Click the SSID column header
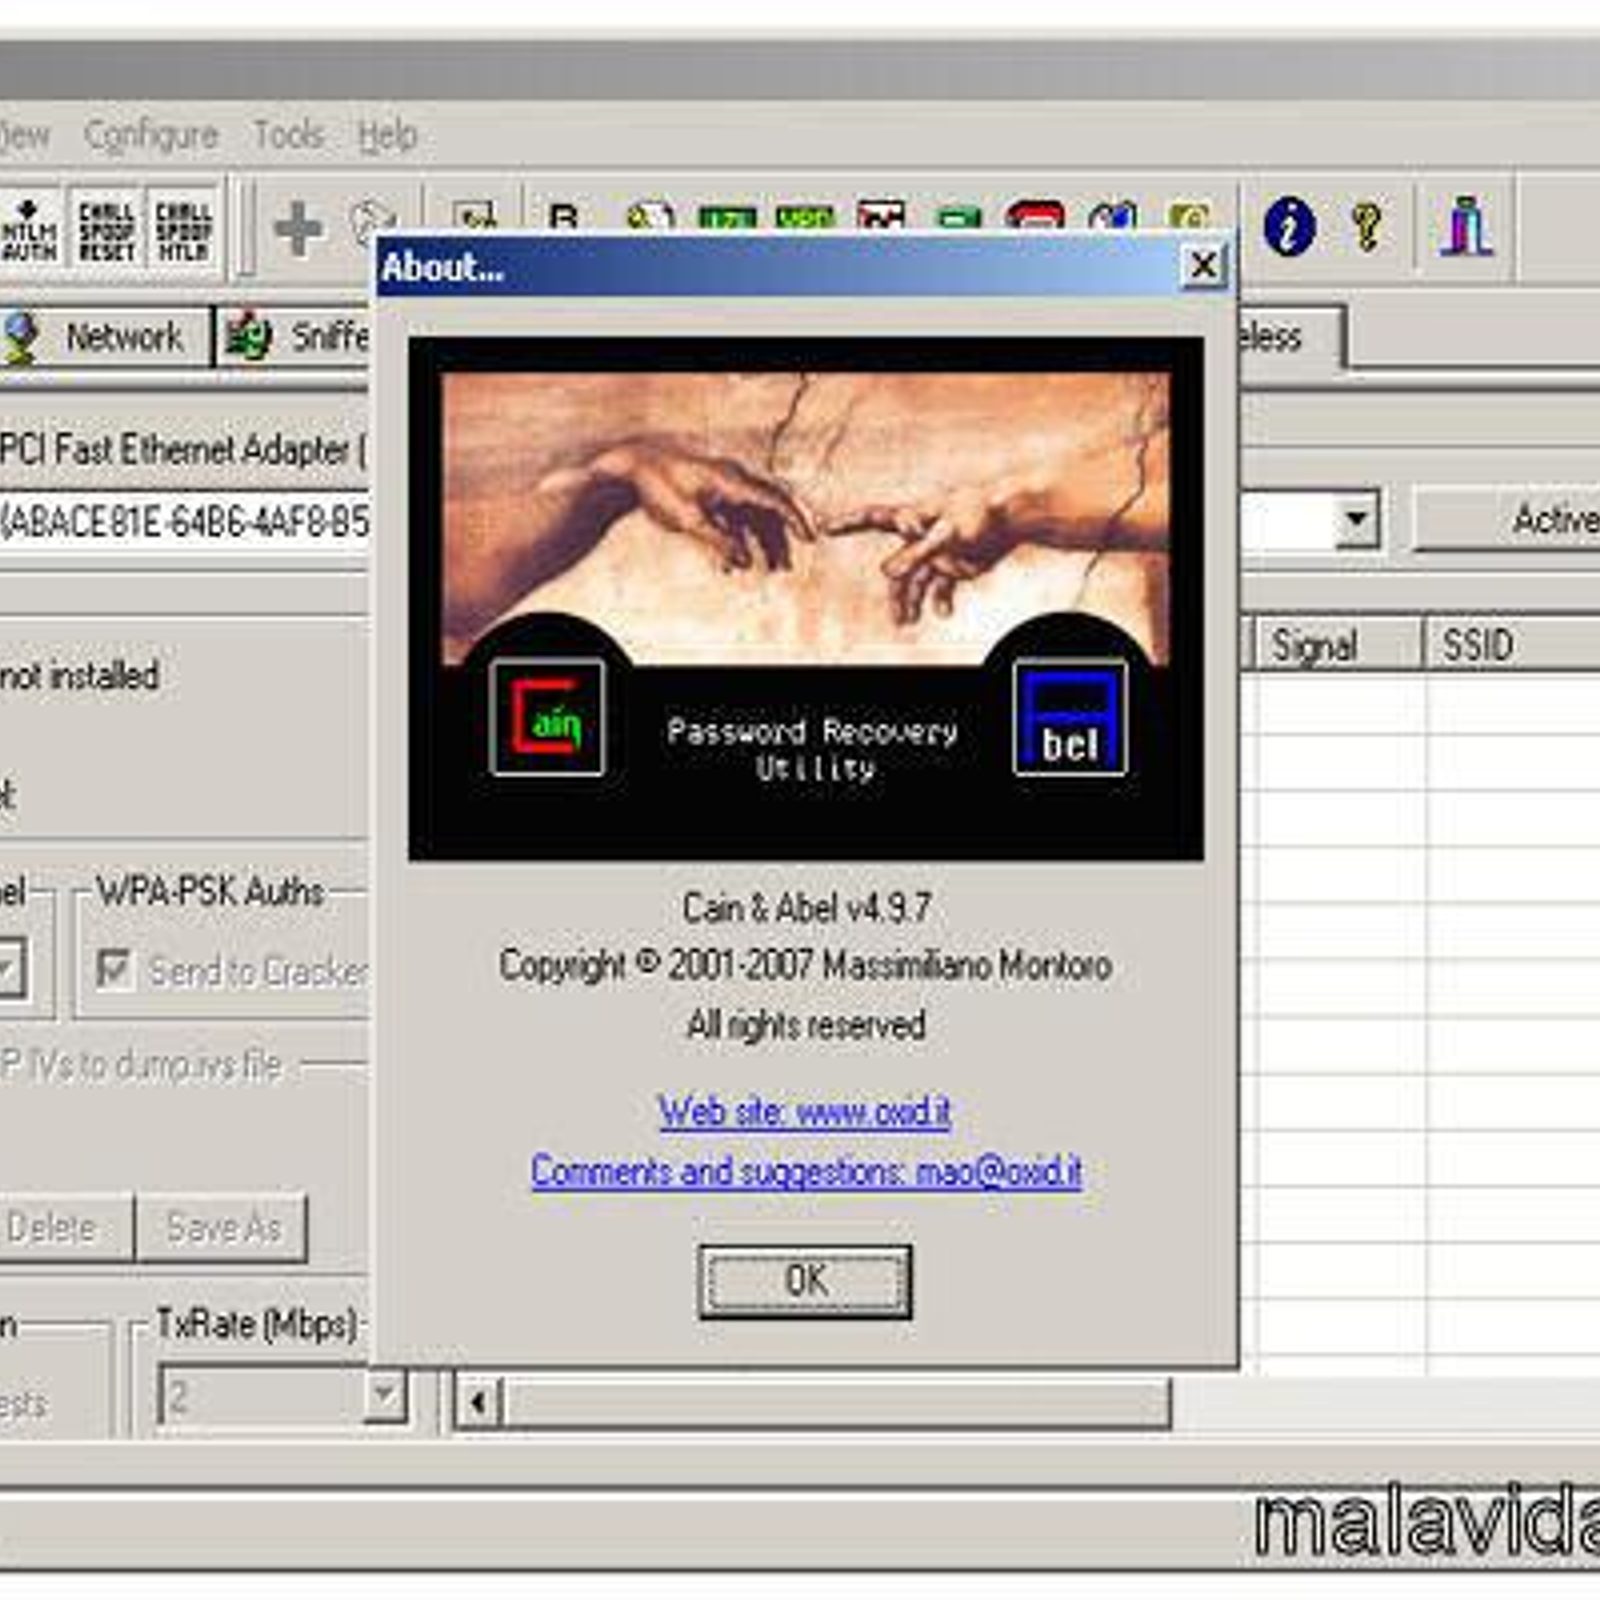The width and height of the screenshot is (1600, 1600). tap(1512, 645)
